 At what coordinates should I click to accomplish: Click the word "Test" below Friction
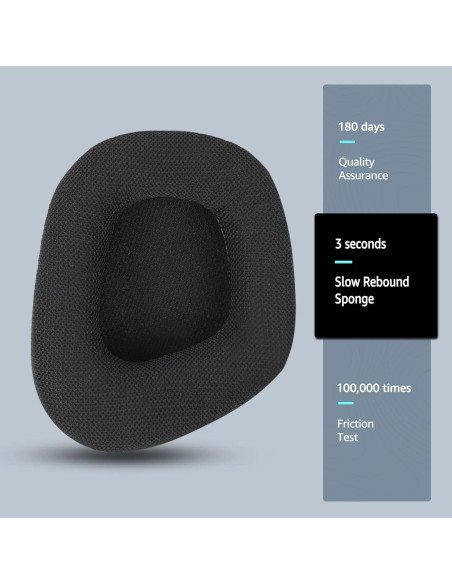pos(347,437)
